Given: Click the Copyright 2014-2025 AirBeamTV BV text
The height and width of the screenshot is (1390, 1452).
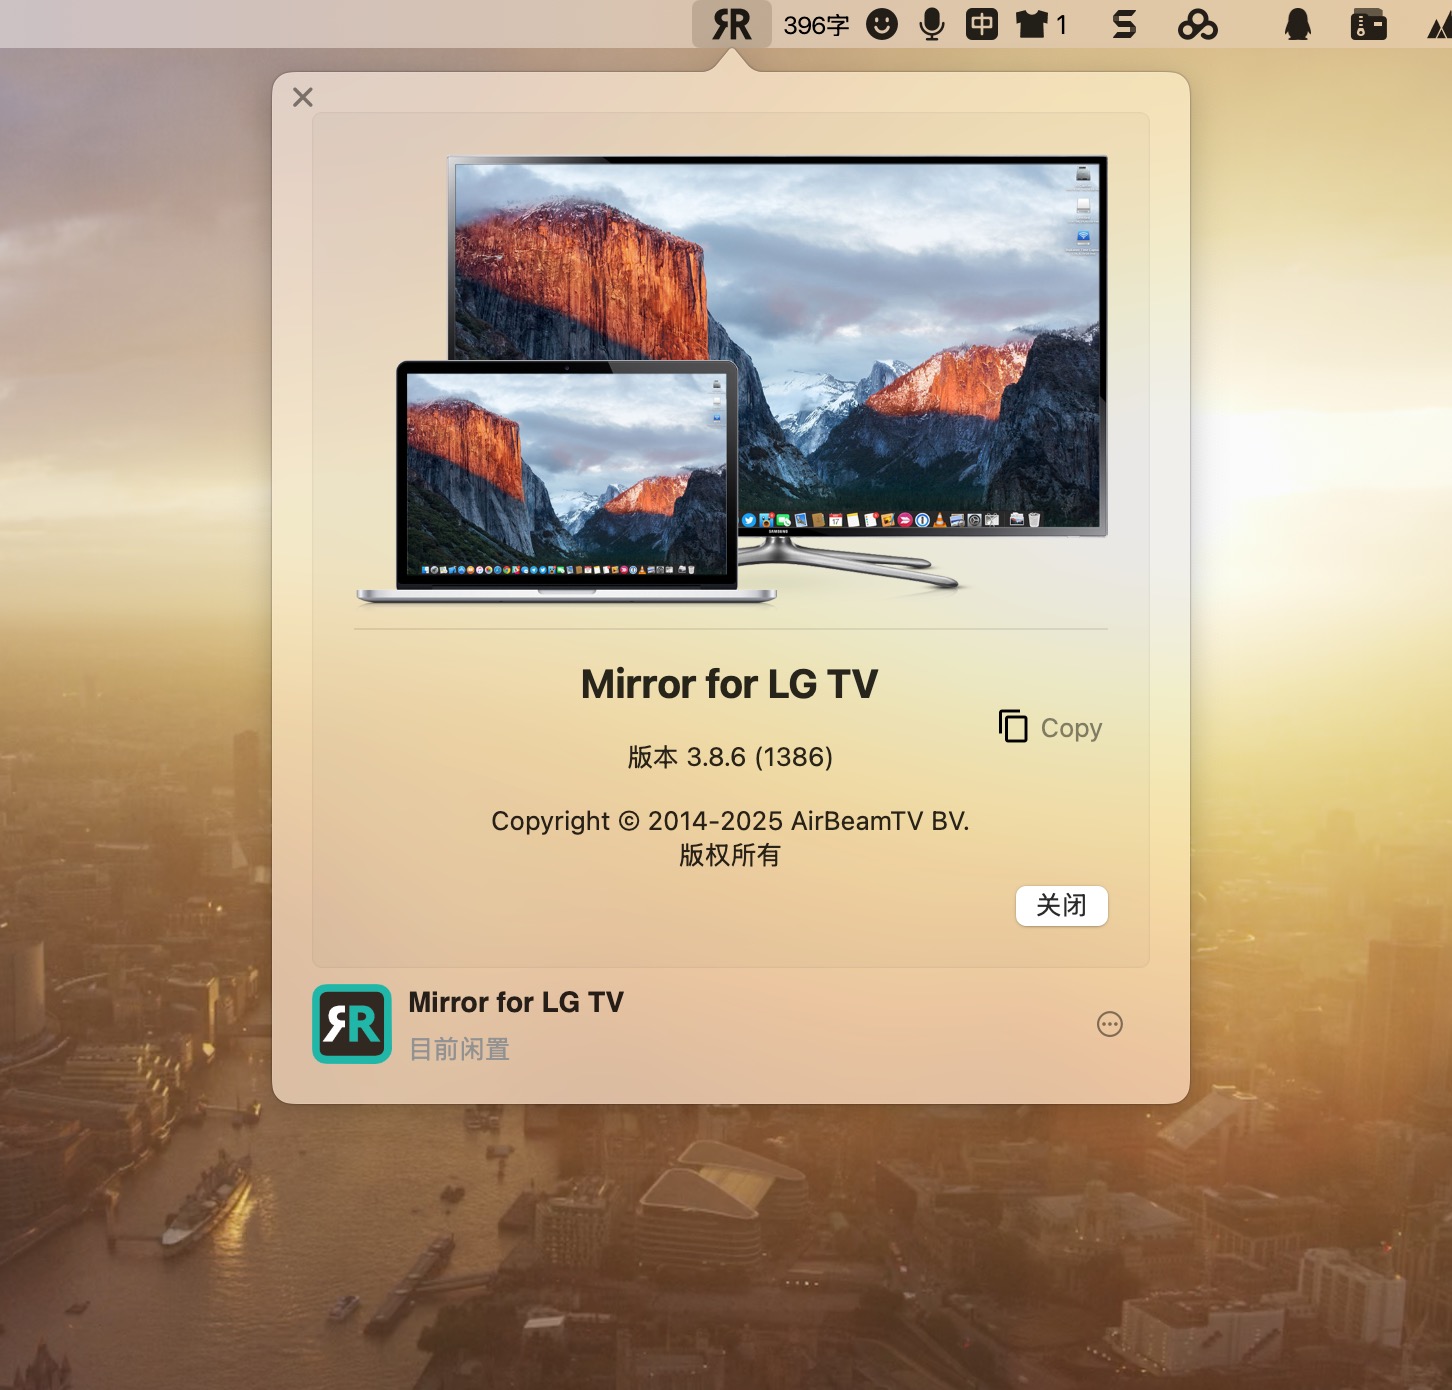Looking at the screenshot, I should (x=730, y=821).
